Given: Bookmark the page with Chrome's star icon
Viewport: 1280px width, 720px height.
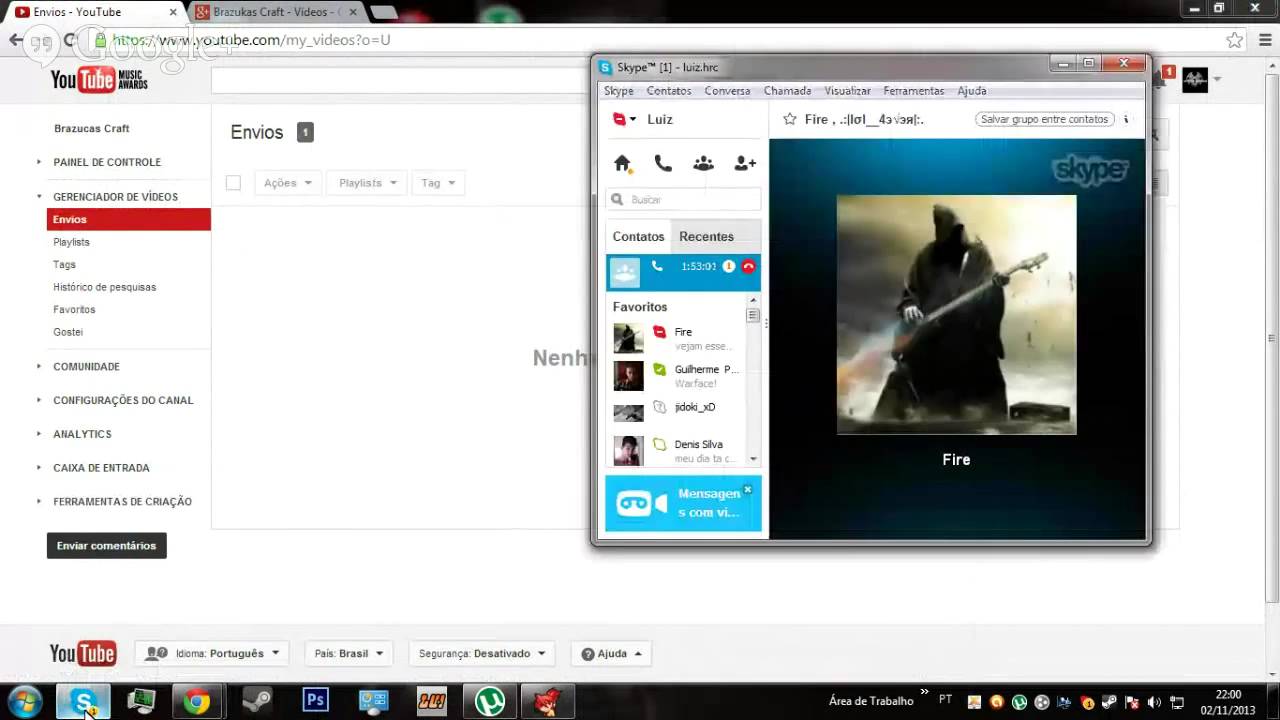Looking at the screenshot, I should point(1235,41).
